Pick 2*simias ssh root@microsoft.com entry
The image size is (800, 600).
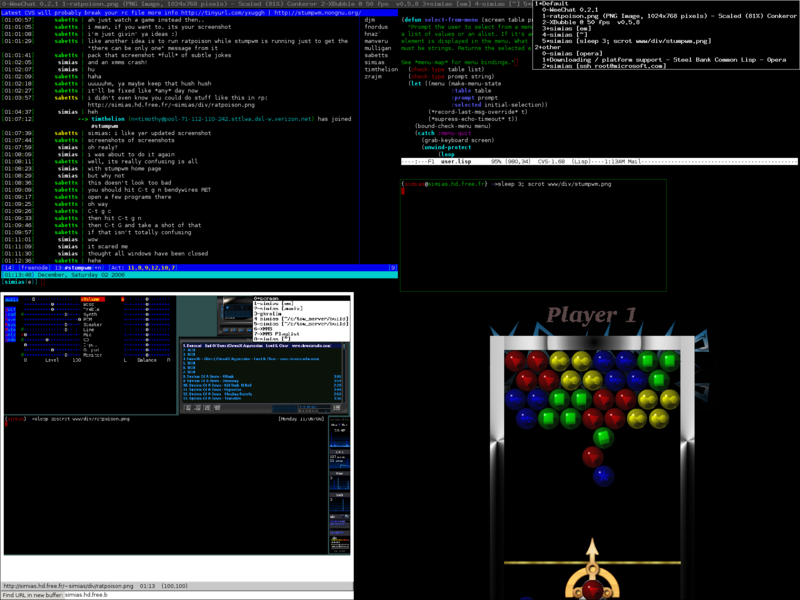[604, 66]
